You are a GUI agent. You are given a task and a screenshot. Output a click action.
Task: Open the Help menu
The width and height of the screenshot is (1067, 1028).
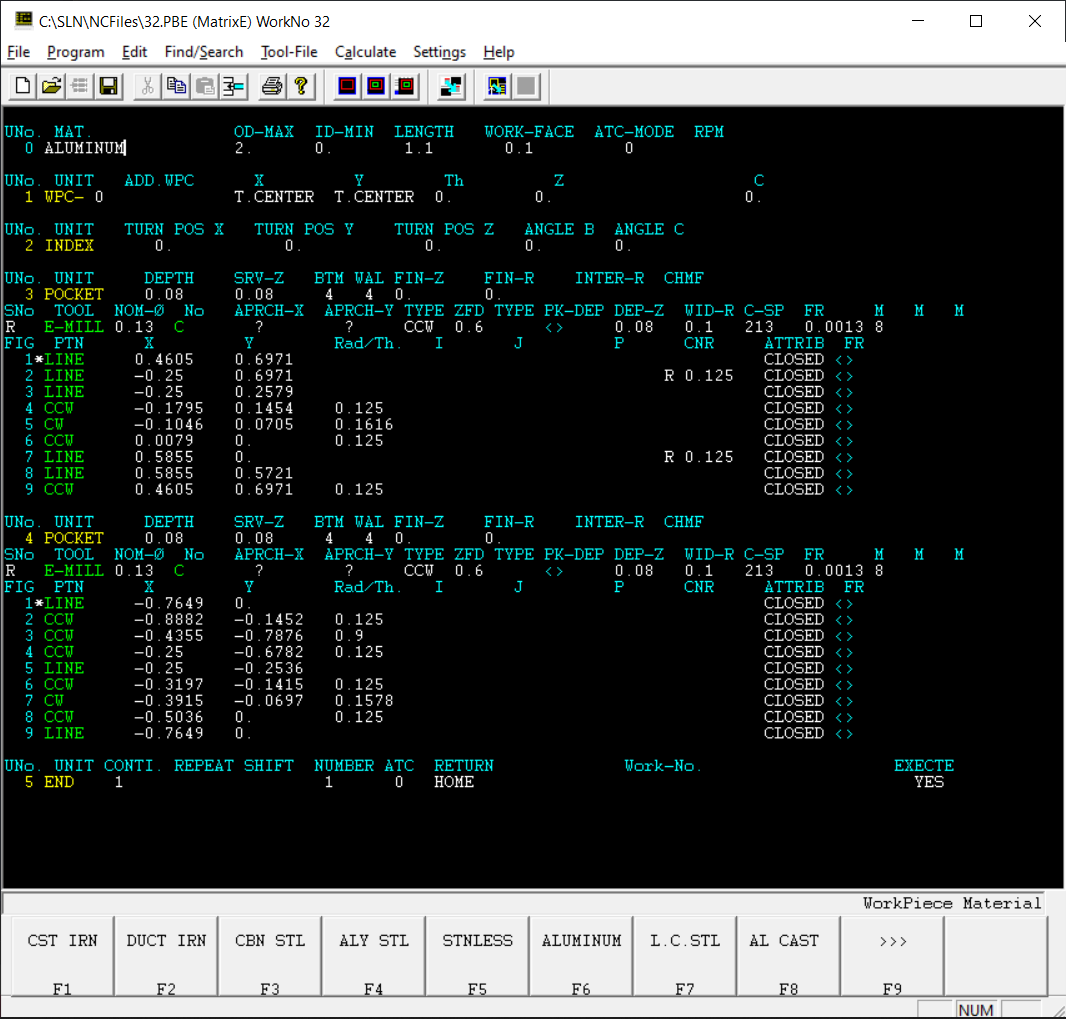pos(499,52)
